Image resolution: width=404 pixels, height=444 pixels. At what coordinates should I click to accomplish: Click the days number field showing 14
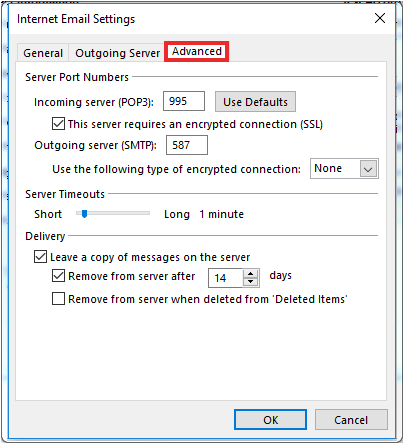point(226,278)
